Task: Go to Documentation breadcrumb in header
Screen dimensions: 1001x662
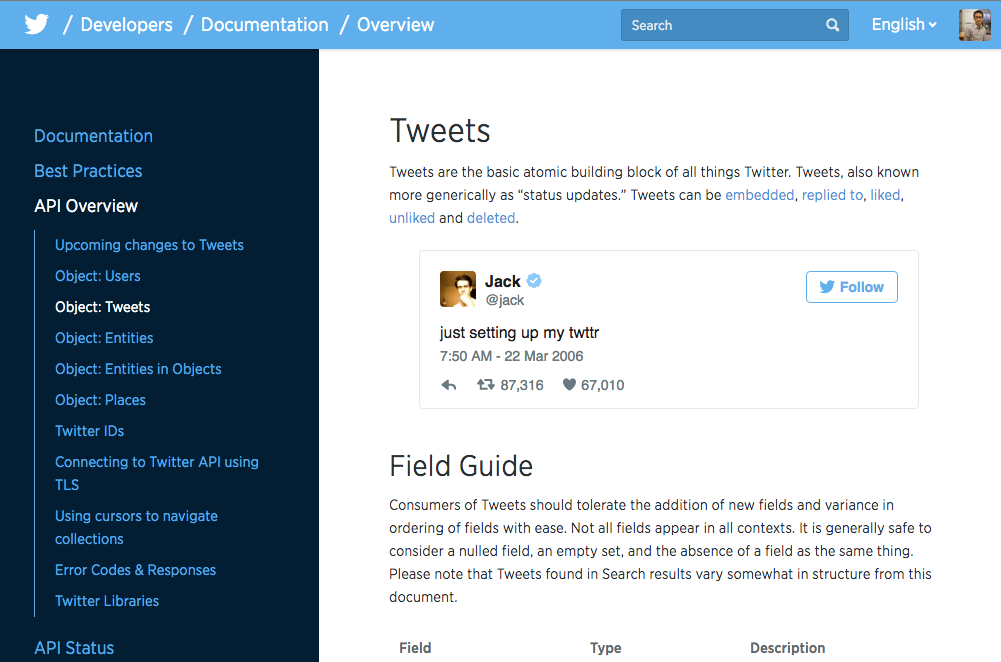Action: 264,25
